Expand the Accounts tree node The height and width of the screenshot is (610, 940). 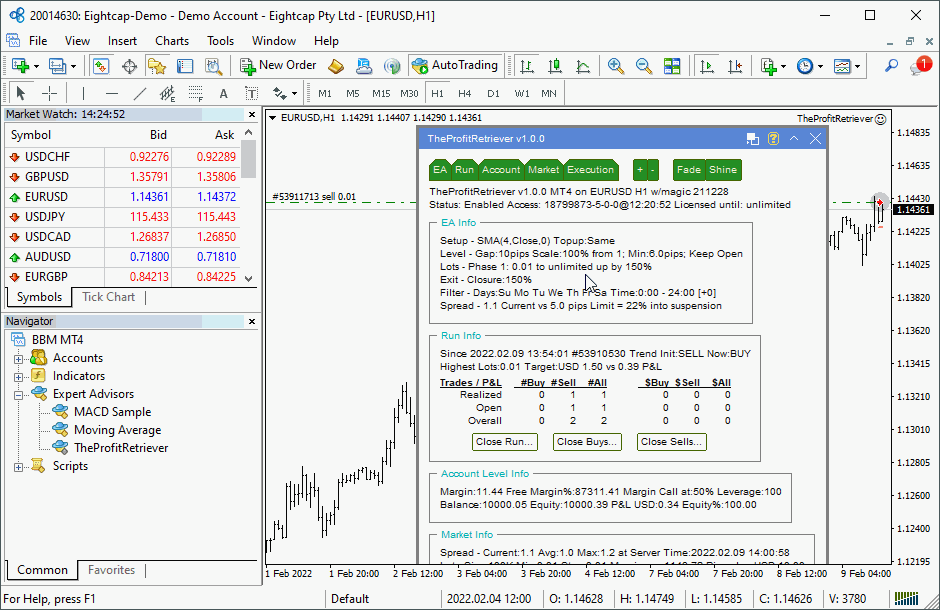(19, 358)
